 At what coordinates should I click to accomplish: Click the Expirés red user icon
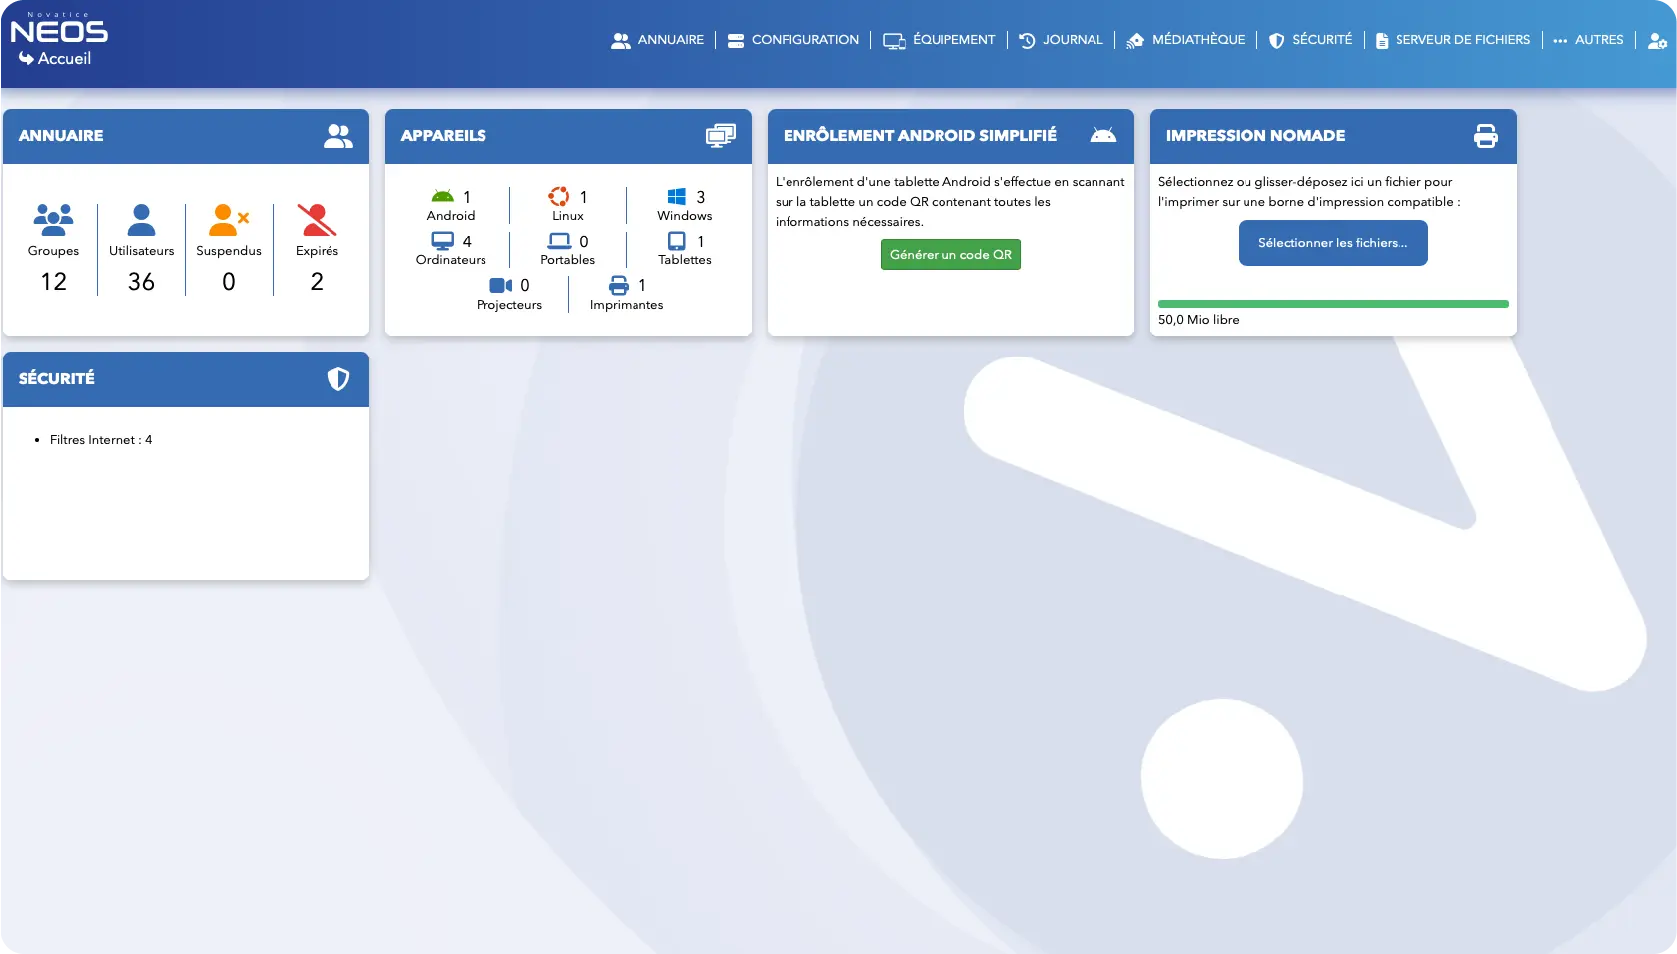coord(316,218)
